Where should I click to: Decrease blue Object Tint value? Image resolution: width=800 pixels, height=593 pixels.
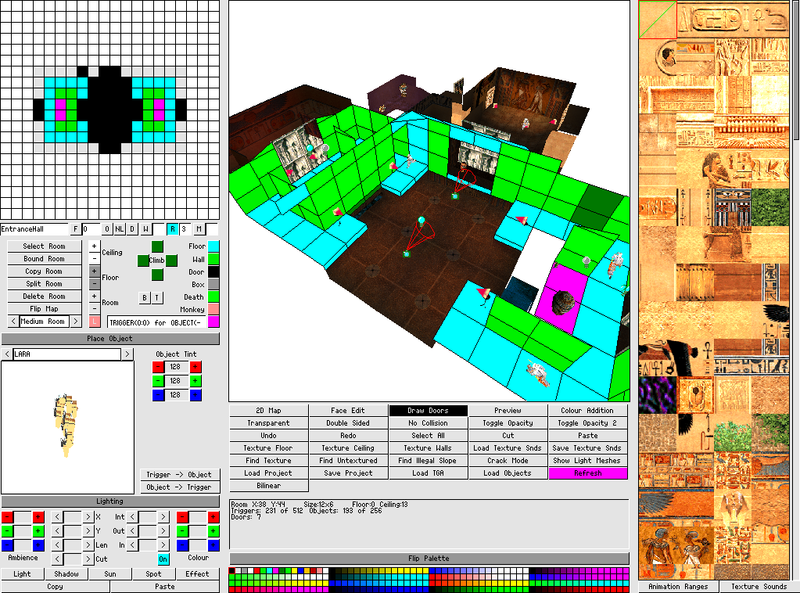(x=158, y=394)
